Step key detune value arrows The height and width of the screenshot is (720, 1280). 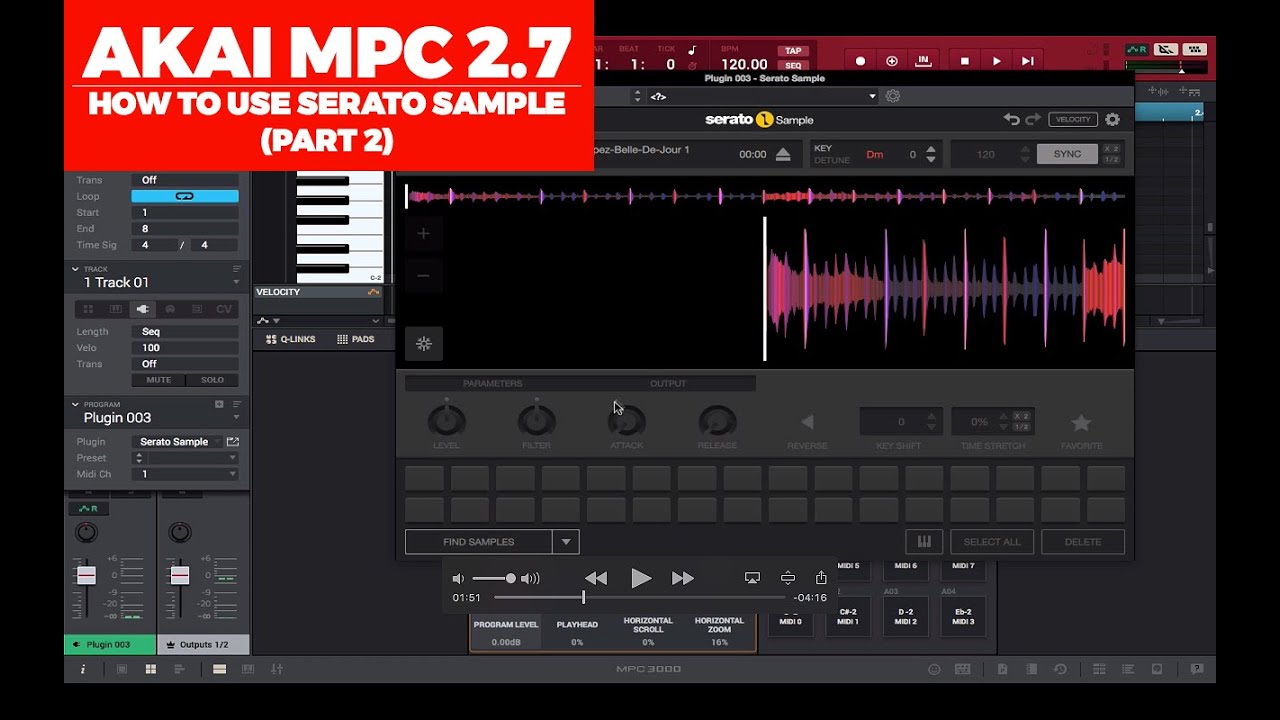click(931, 154)
